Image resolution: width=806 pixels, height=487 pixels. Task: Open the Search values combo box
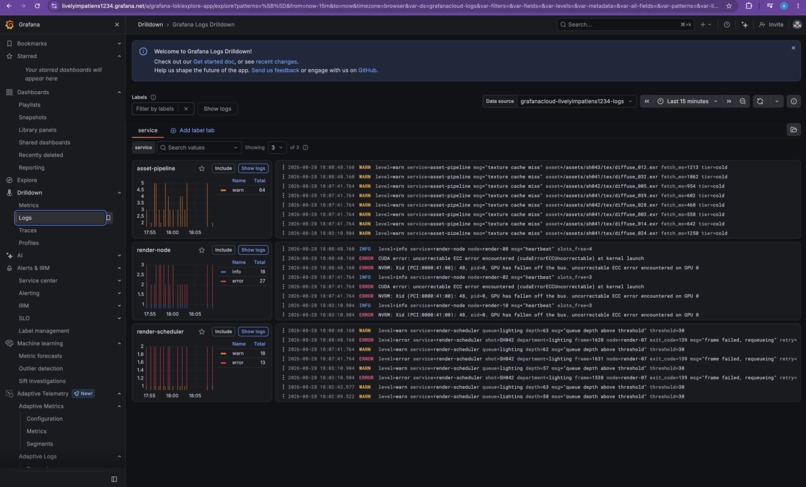pyautogui.click(x=198, y=148)
